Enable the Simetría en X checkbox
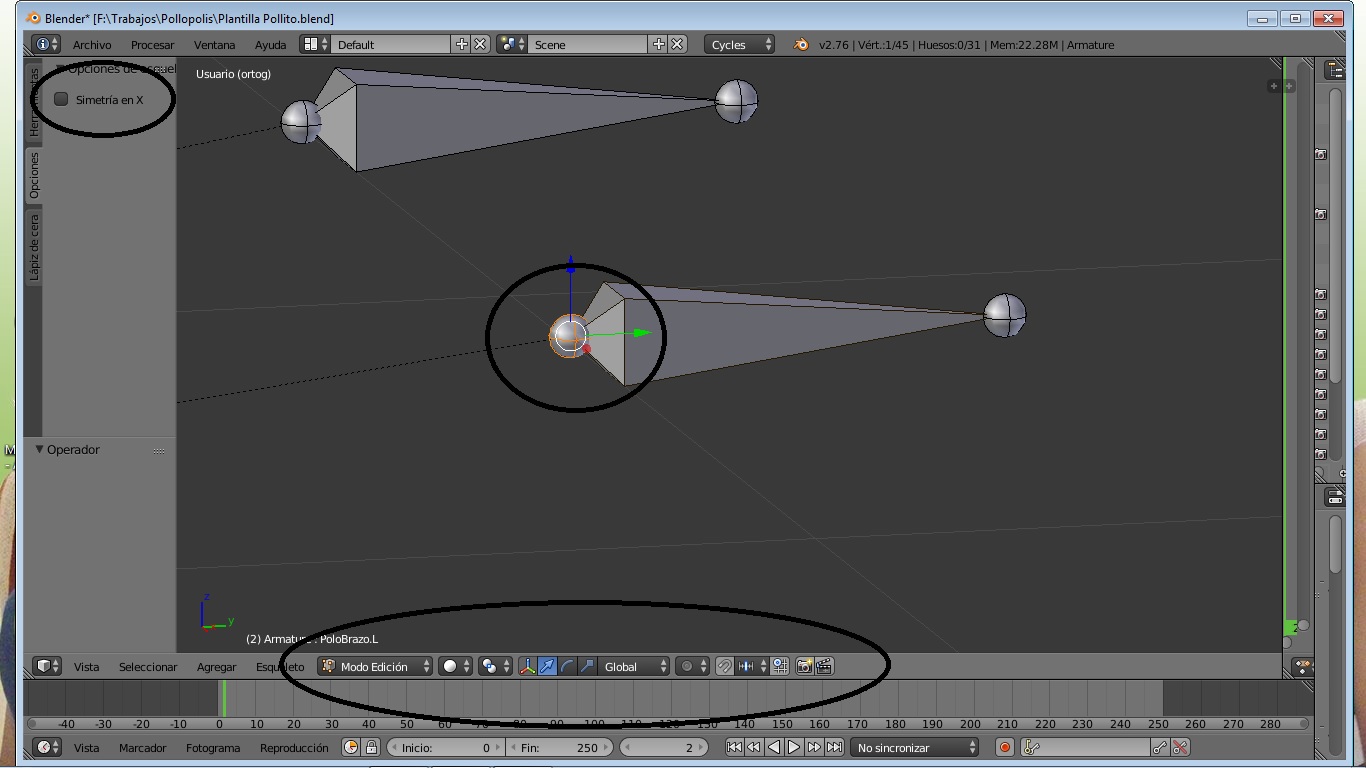The image size is (1366, 768). click(x=62, y=99)
